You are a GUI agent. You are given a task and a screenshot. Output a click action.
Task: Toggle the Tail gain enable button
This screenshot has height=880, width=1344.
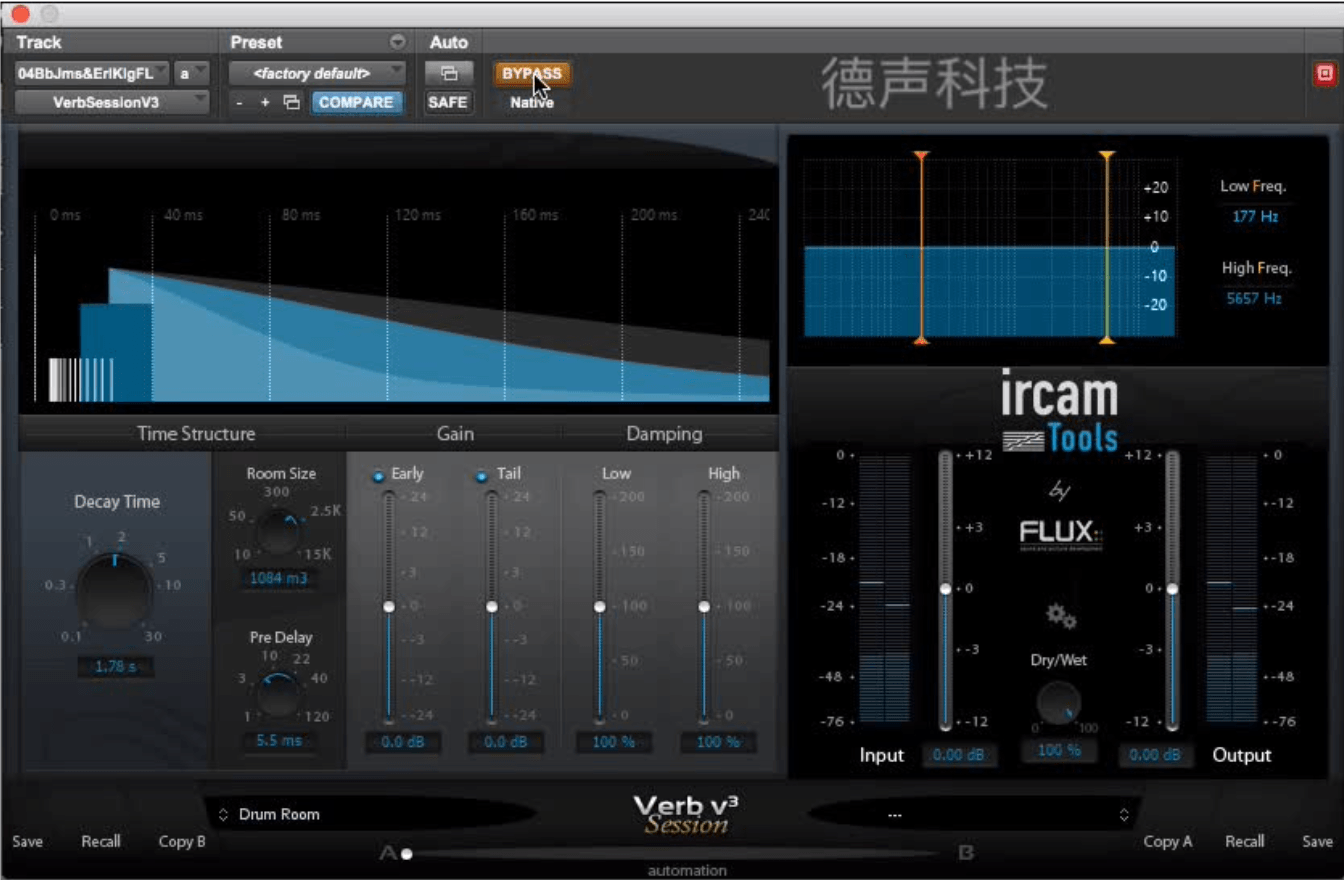tap(481, 476)
